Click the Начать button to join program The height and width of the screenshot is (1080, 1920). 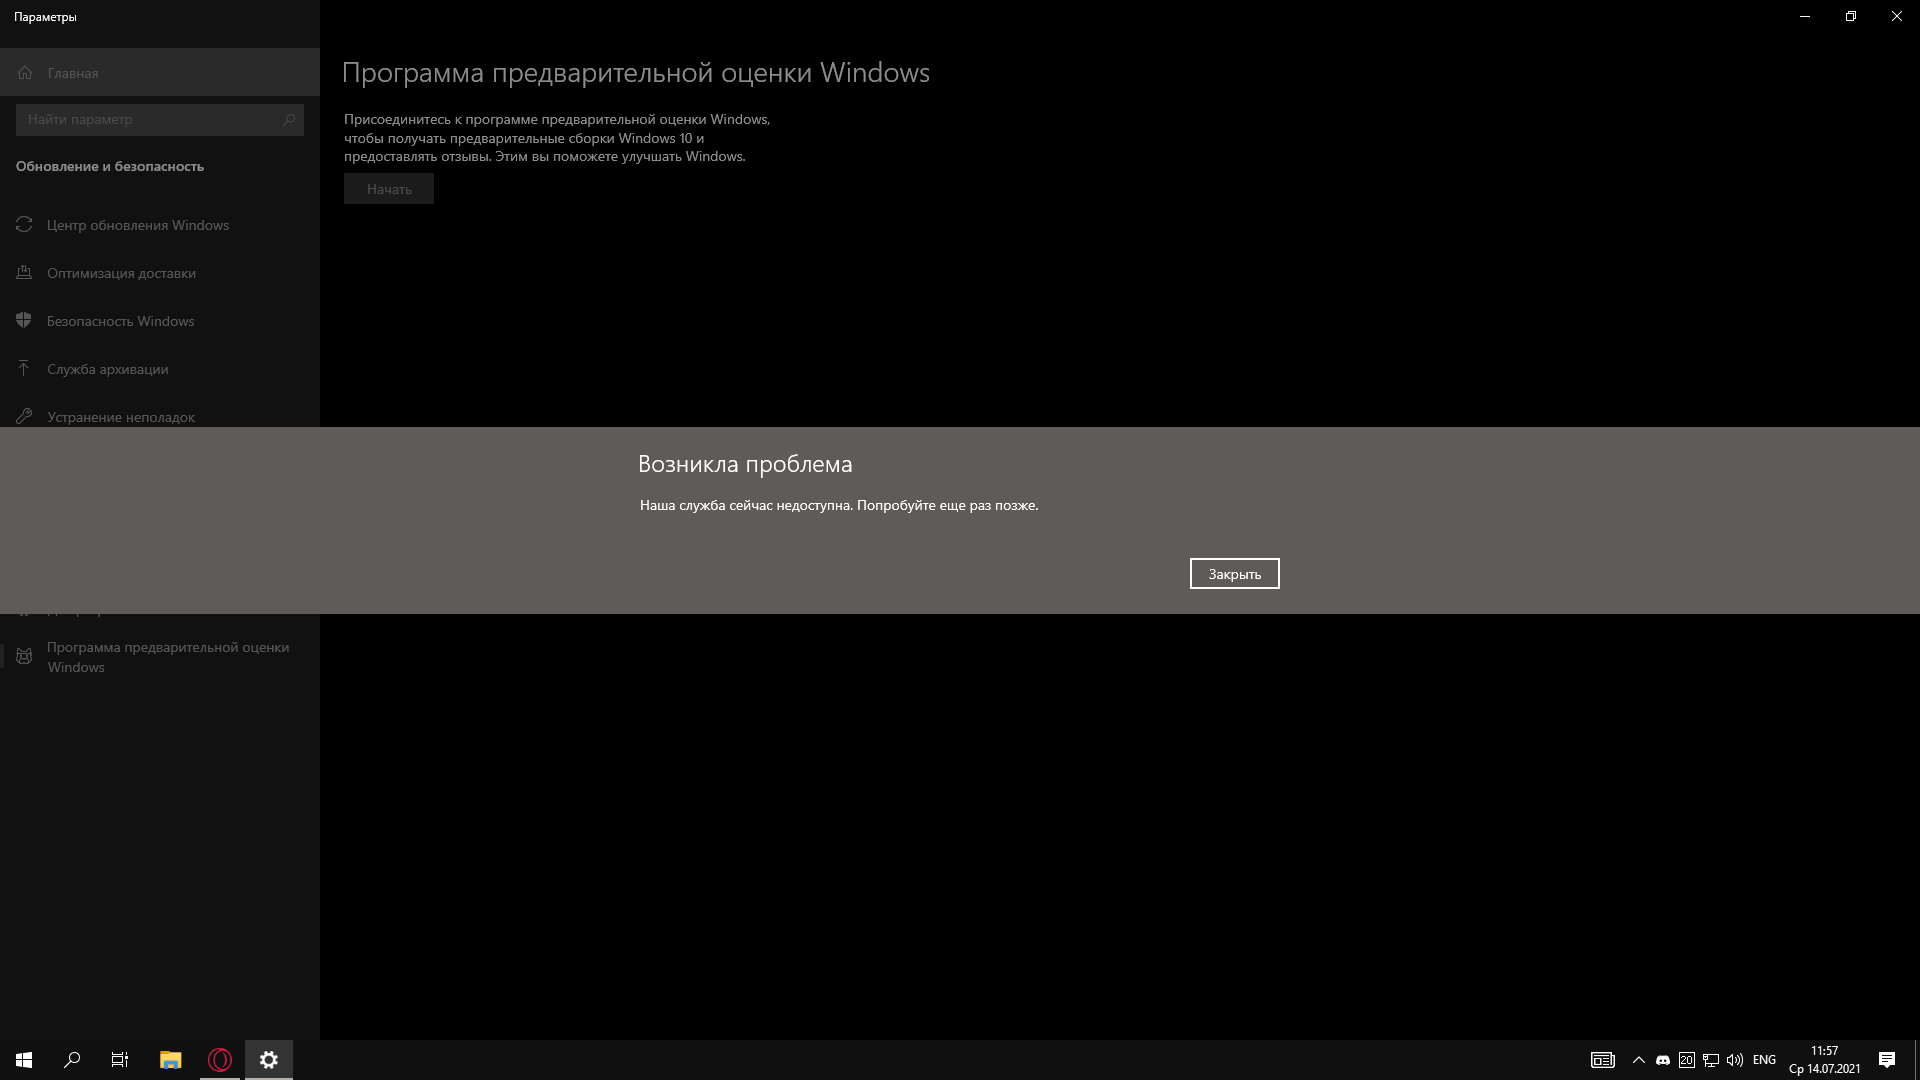(388, 187)
